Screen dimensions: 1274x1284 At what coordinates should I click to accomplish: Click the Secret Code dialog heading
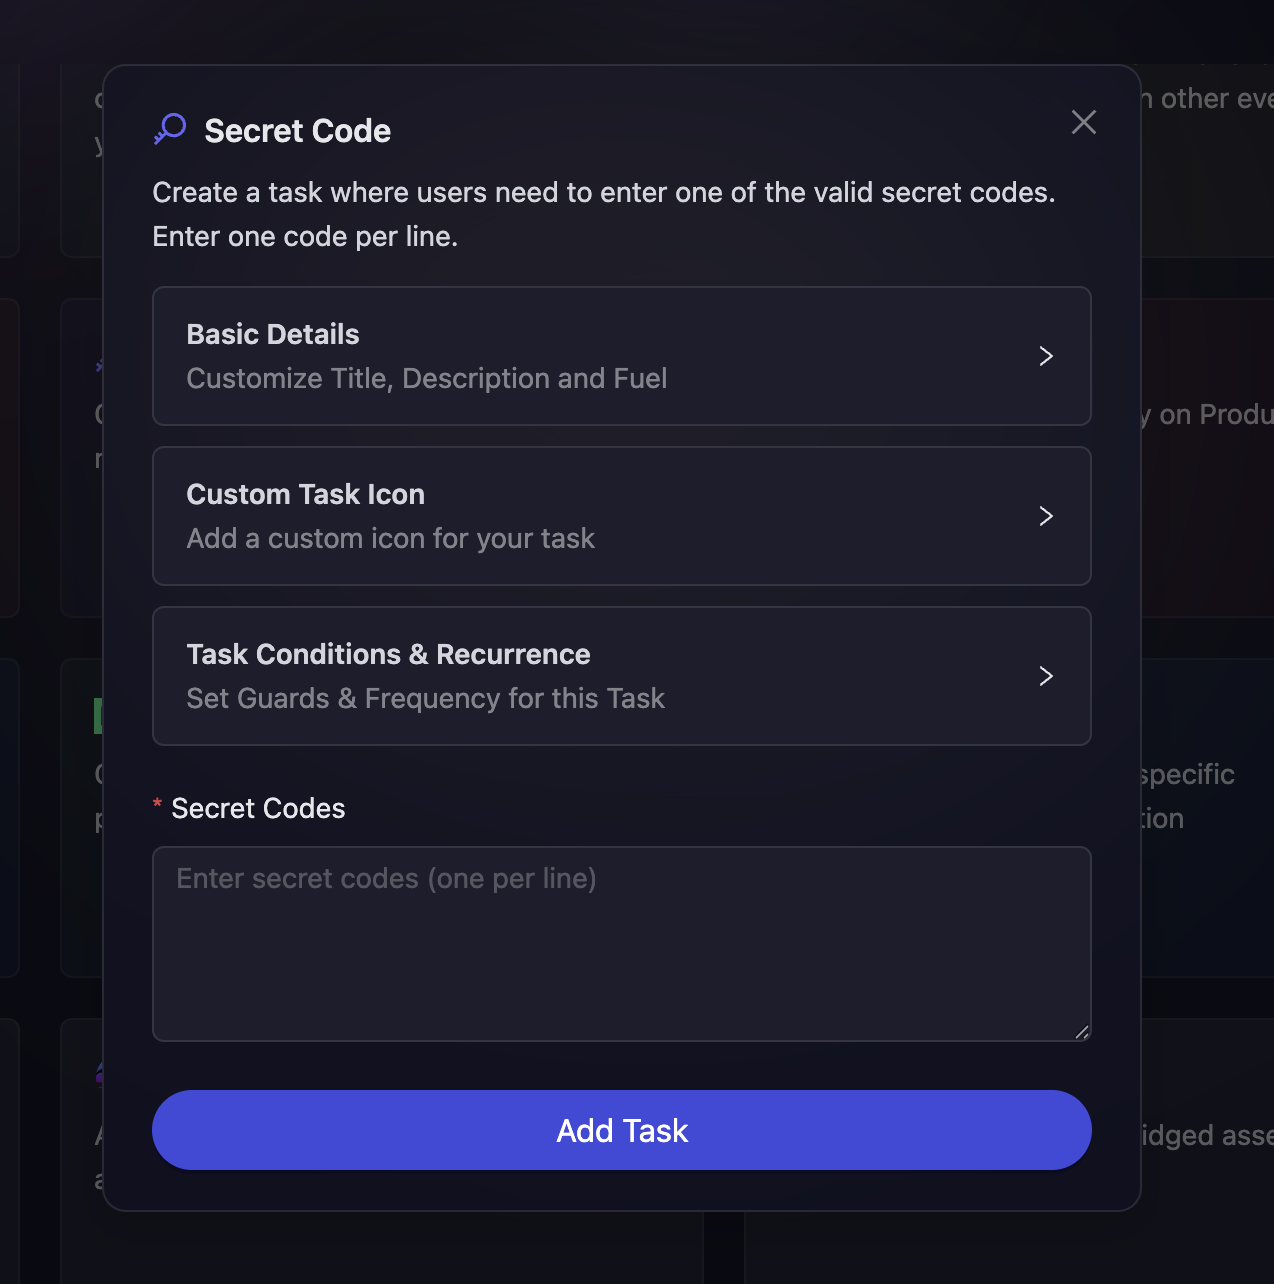click(x=297, y=131)
